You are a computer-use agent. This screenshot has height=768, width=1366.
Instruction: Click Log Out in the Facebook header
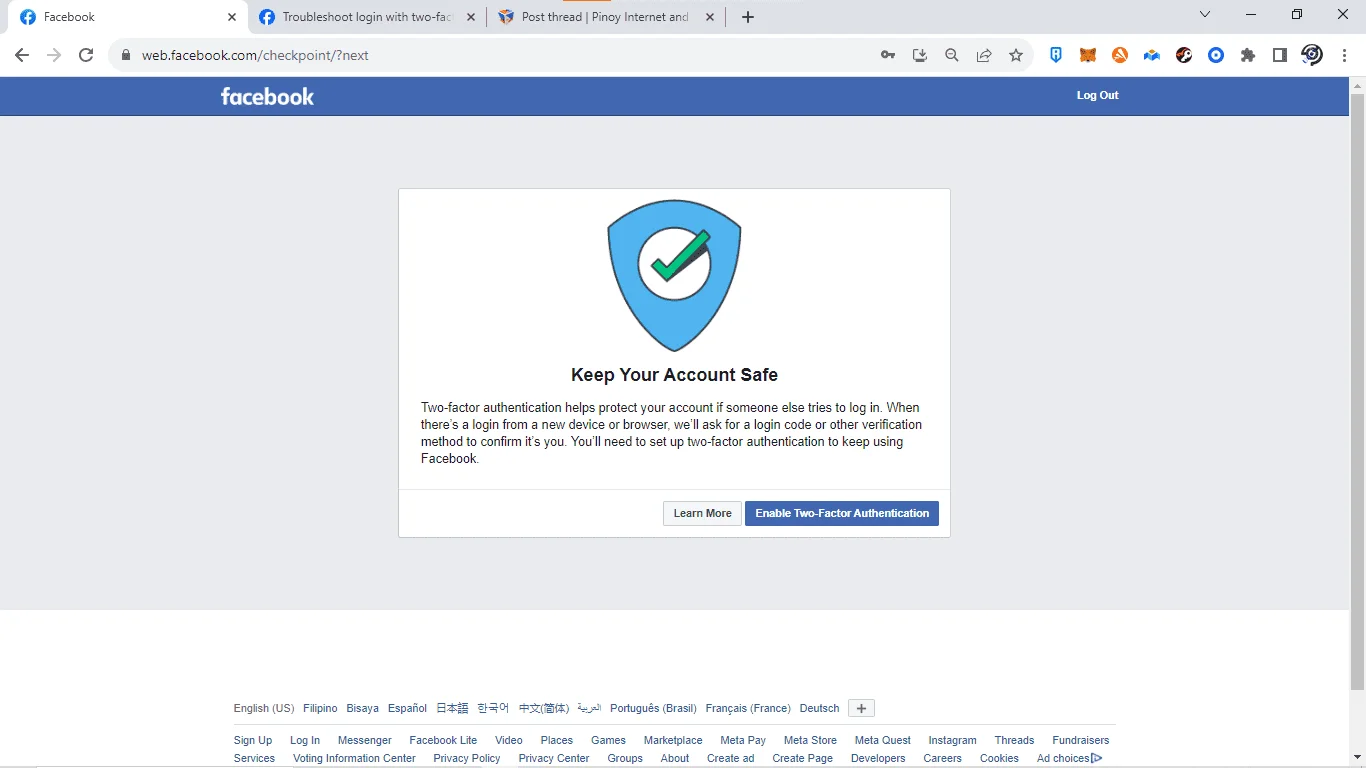[1097, 95]
